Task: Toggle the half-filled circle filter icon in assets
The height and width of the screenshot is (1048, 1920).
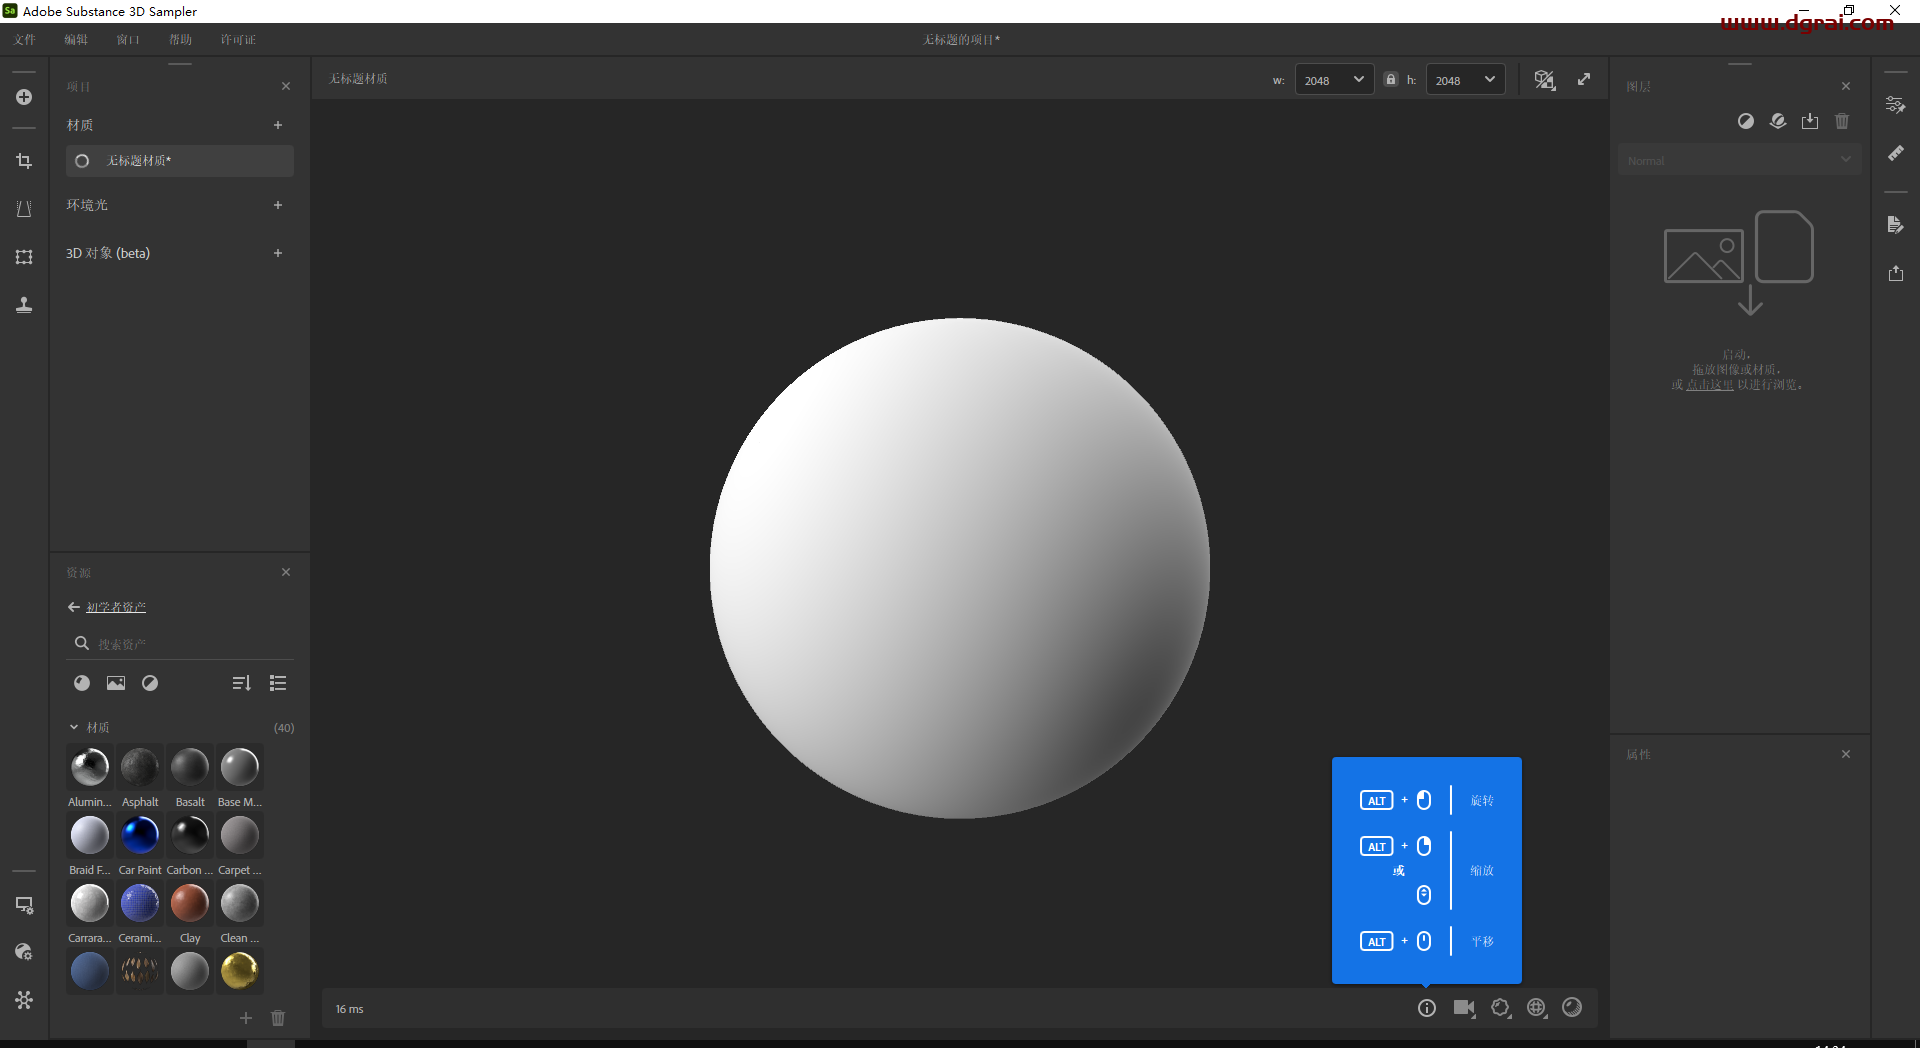Action: [x=150, y=683]
